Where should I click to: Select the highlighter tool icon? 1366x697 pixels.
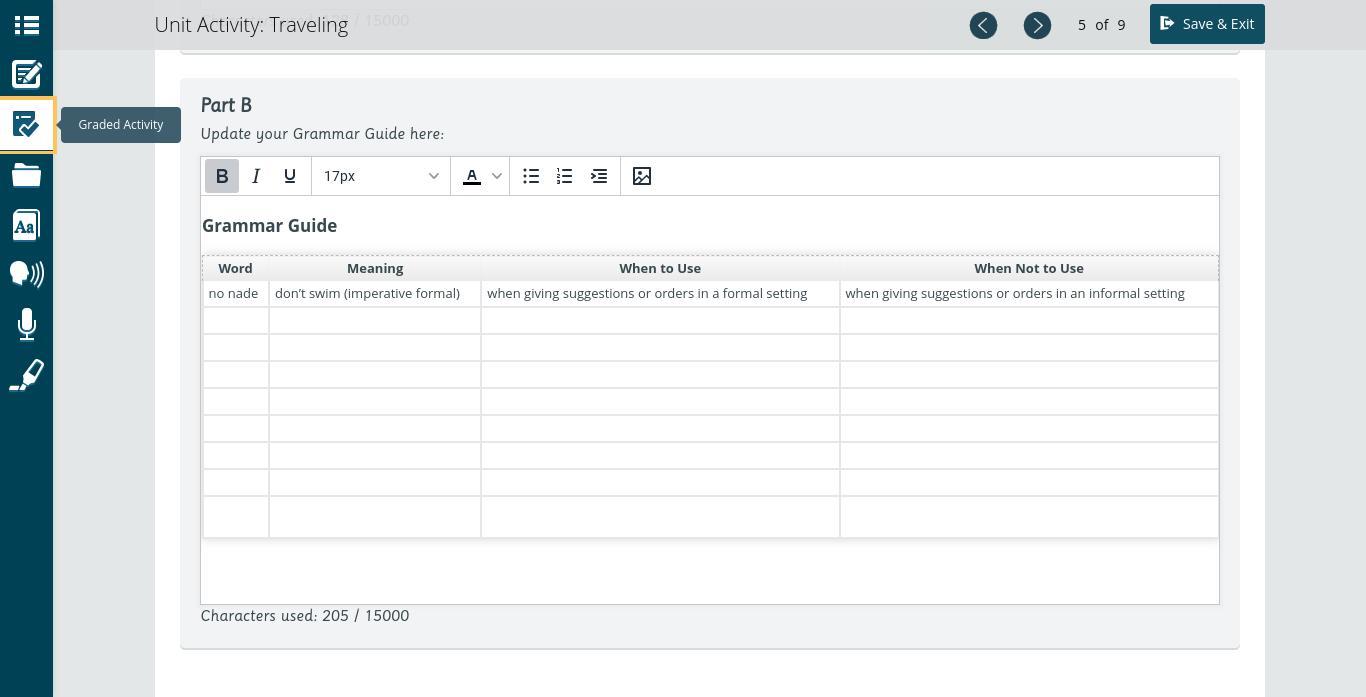coord(26,376)
